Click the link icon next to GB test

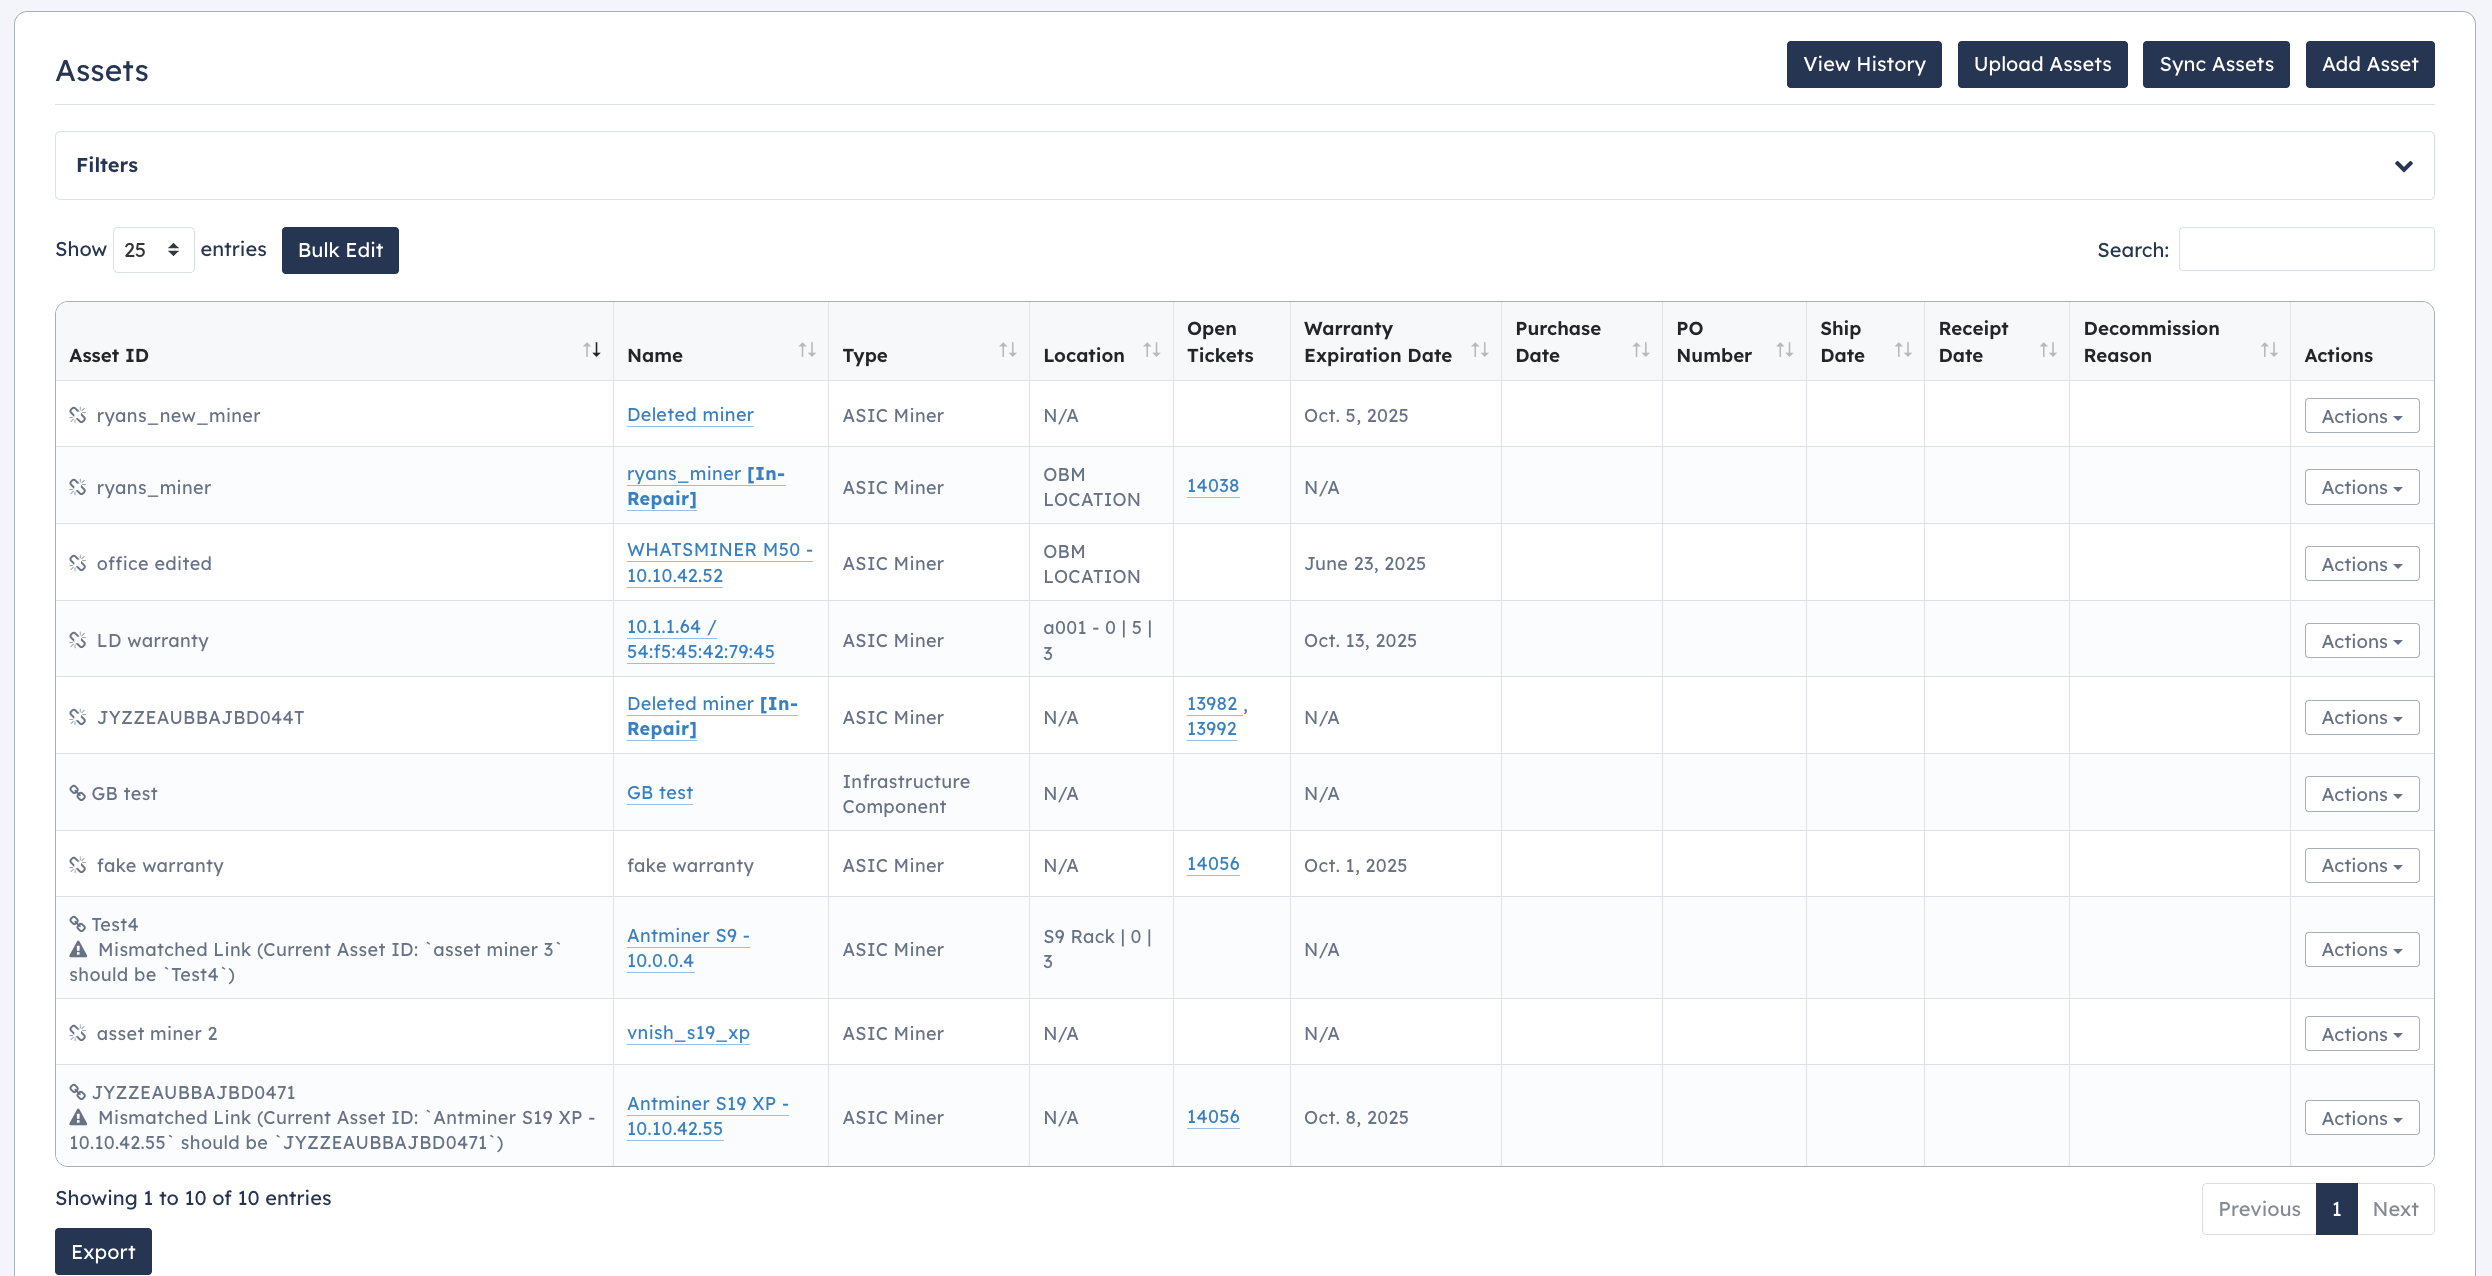click(77, 793)
